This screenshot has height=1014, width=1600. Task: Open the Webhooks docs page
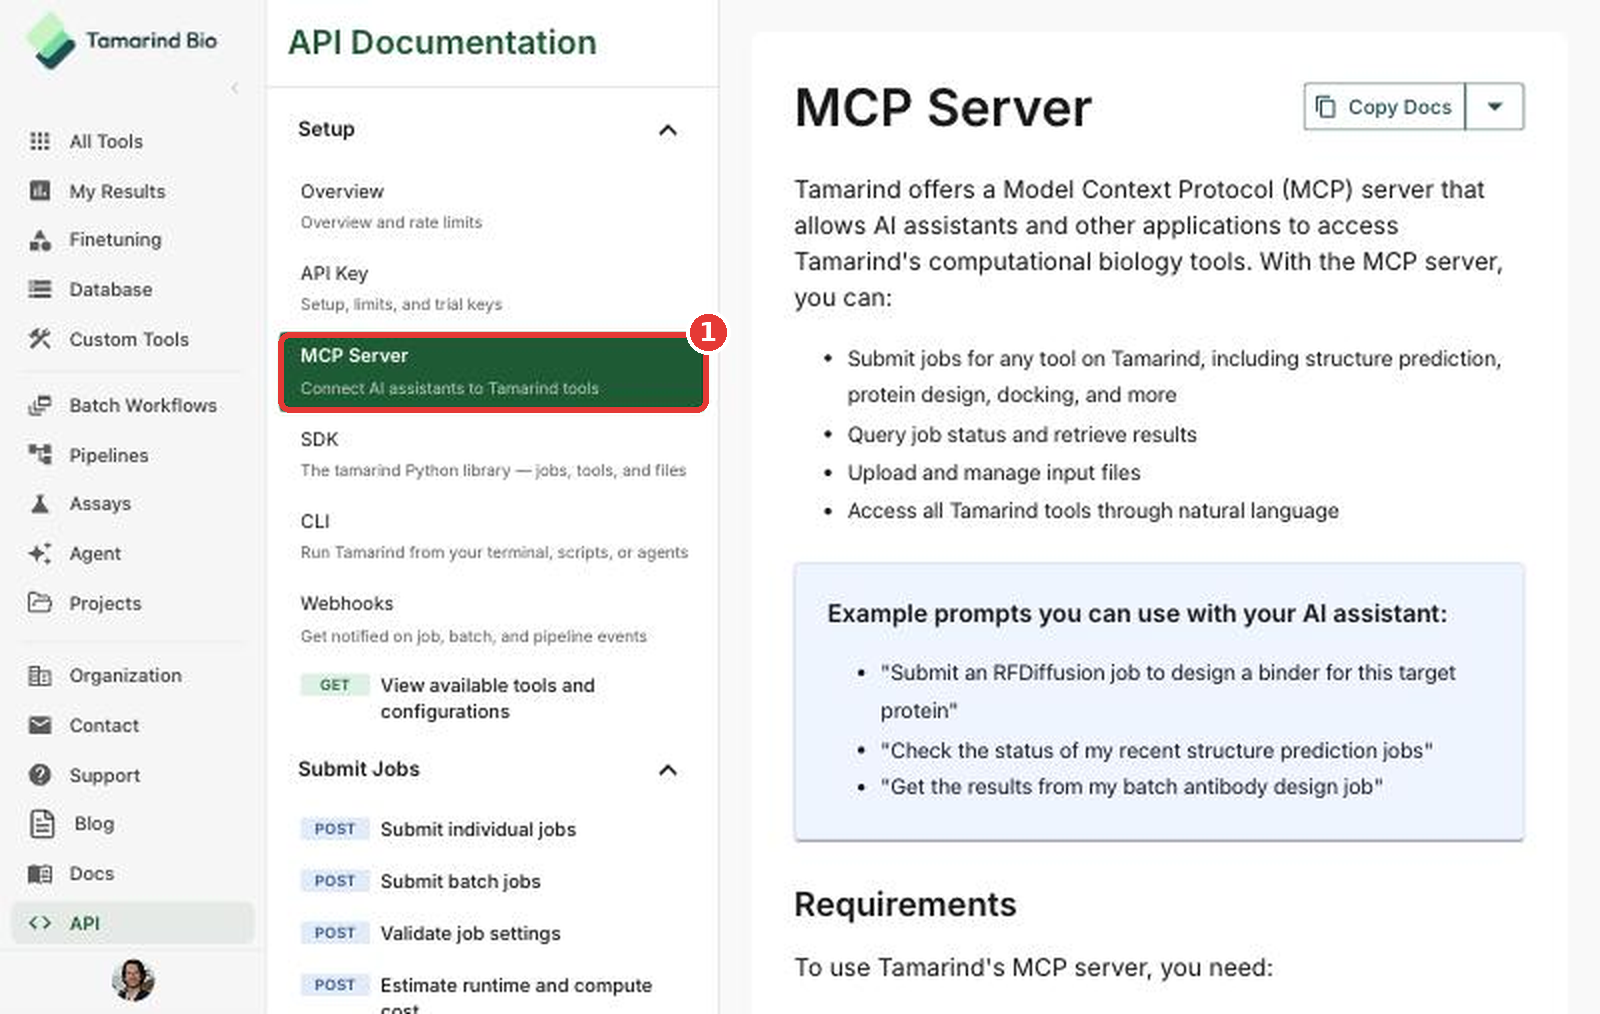[493, 618]
